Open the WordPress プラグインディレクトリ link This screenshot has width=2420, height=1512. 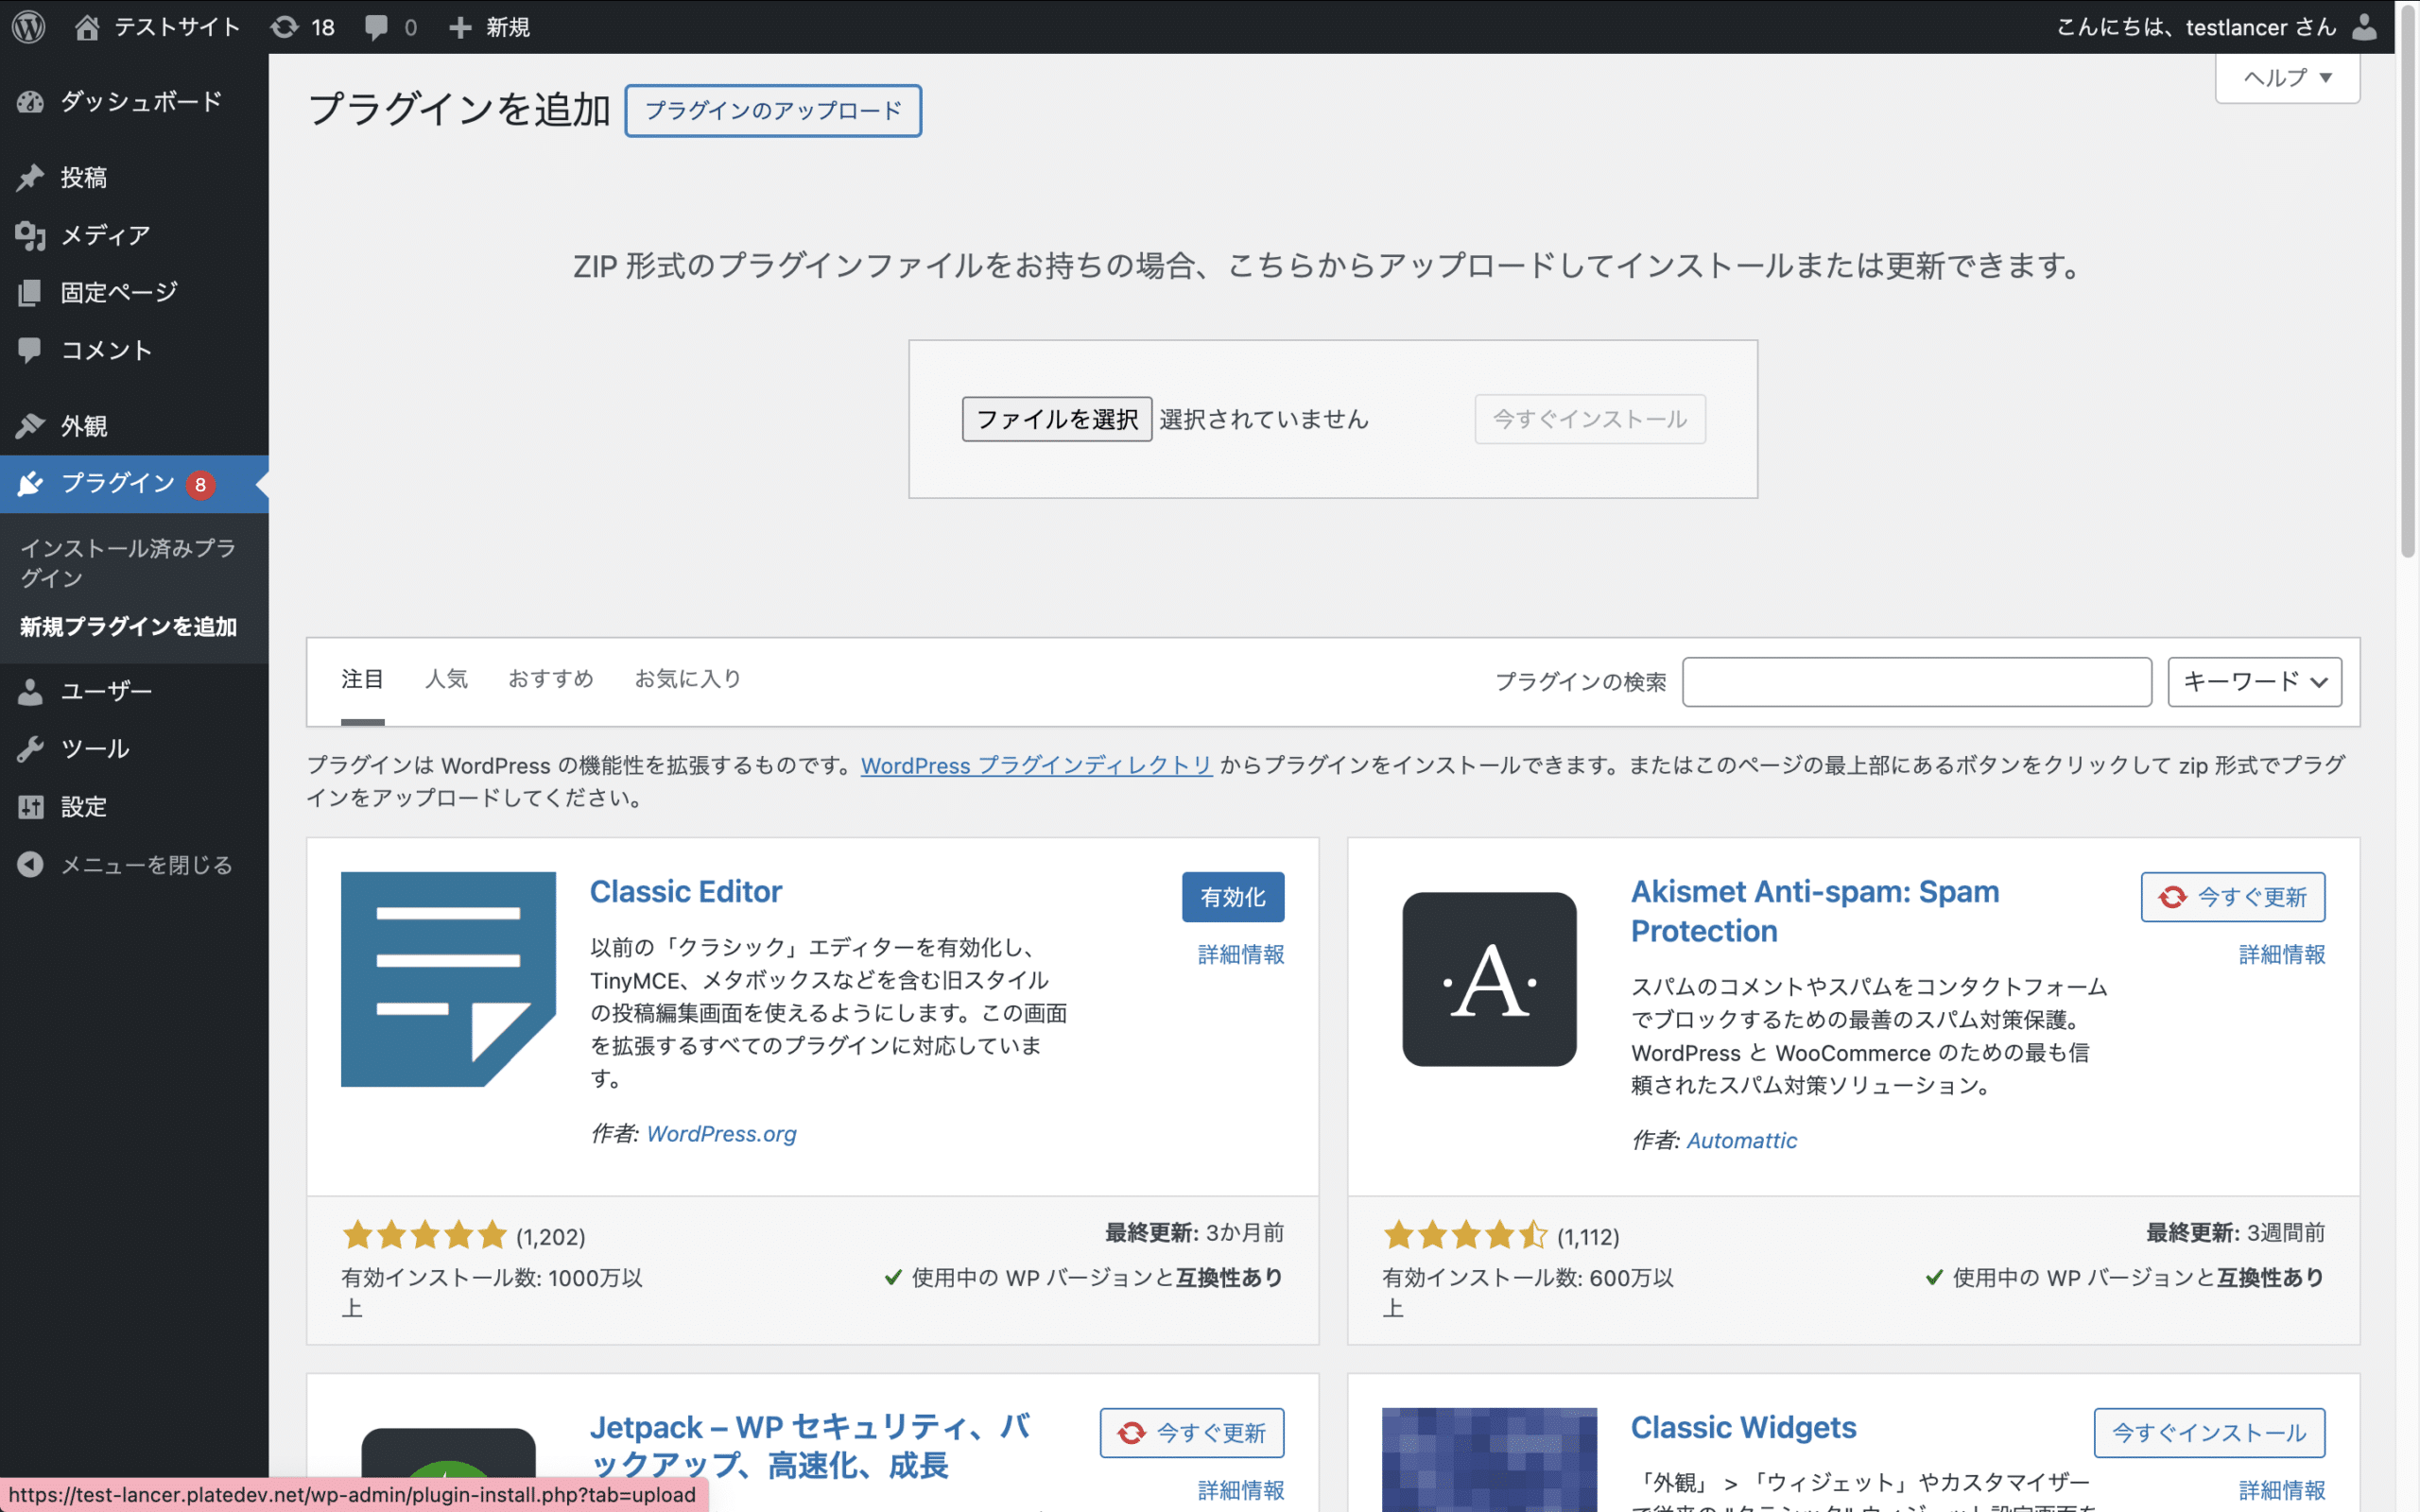[x=1036, y=766]
